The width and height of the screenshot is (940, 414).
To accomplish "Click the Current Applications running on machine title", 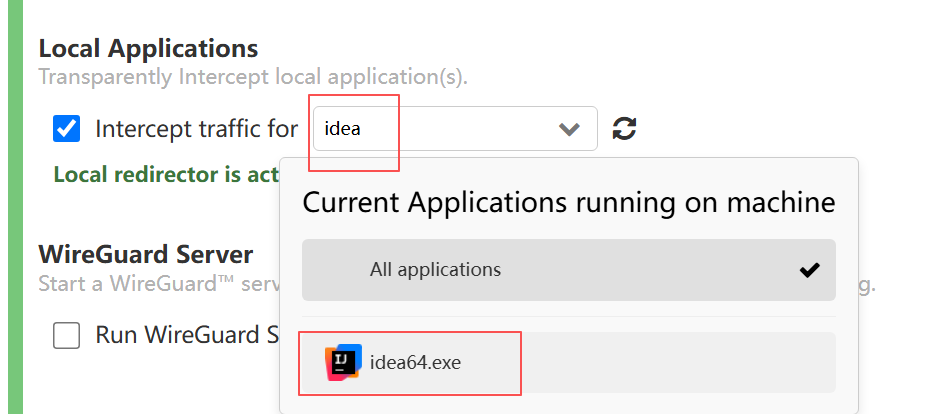I will pos(568,203).
